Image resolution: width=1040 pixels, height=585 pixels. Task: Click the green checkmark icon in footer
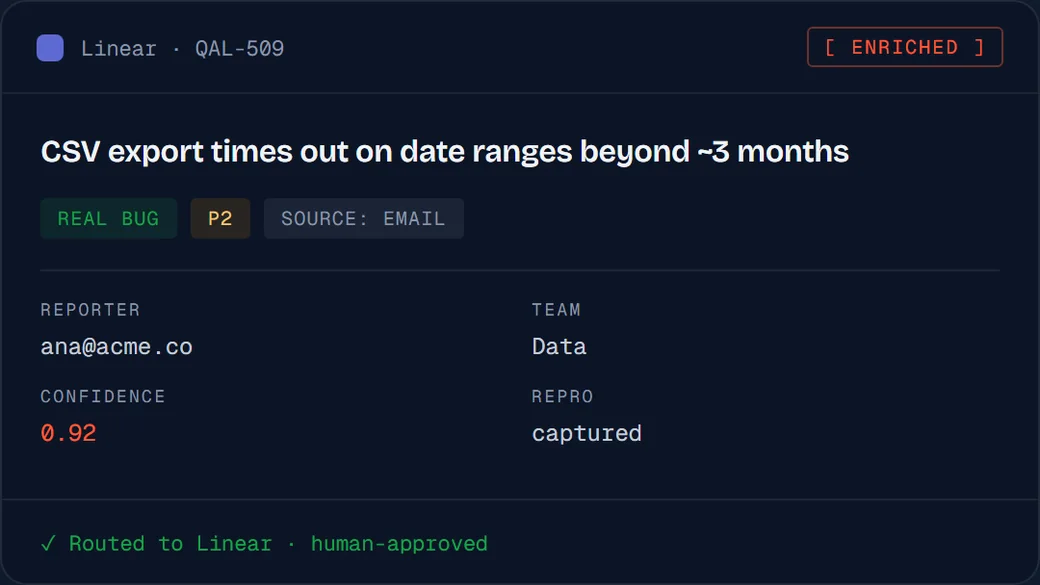[48, 544]
